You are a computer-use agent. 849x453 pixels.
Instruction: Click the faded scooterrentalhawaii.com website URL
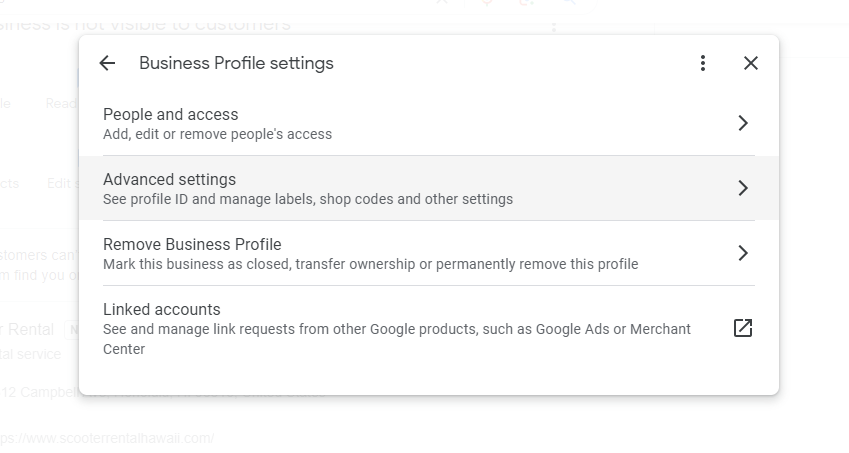107,438
